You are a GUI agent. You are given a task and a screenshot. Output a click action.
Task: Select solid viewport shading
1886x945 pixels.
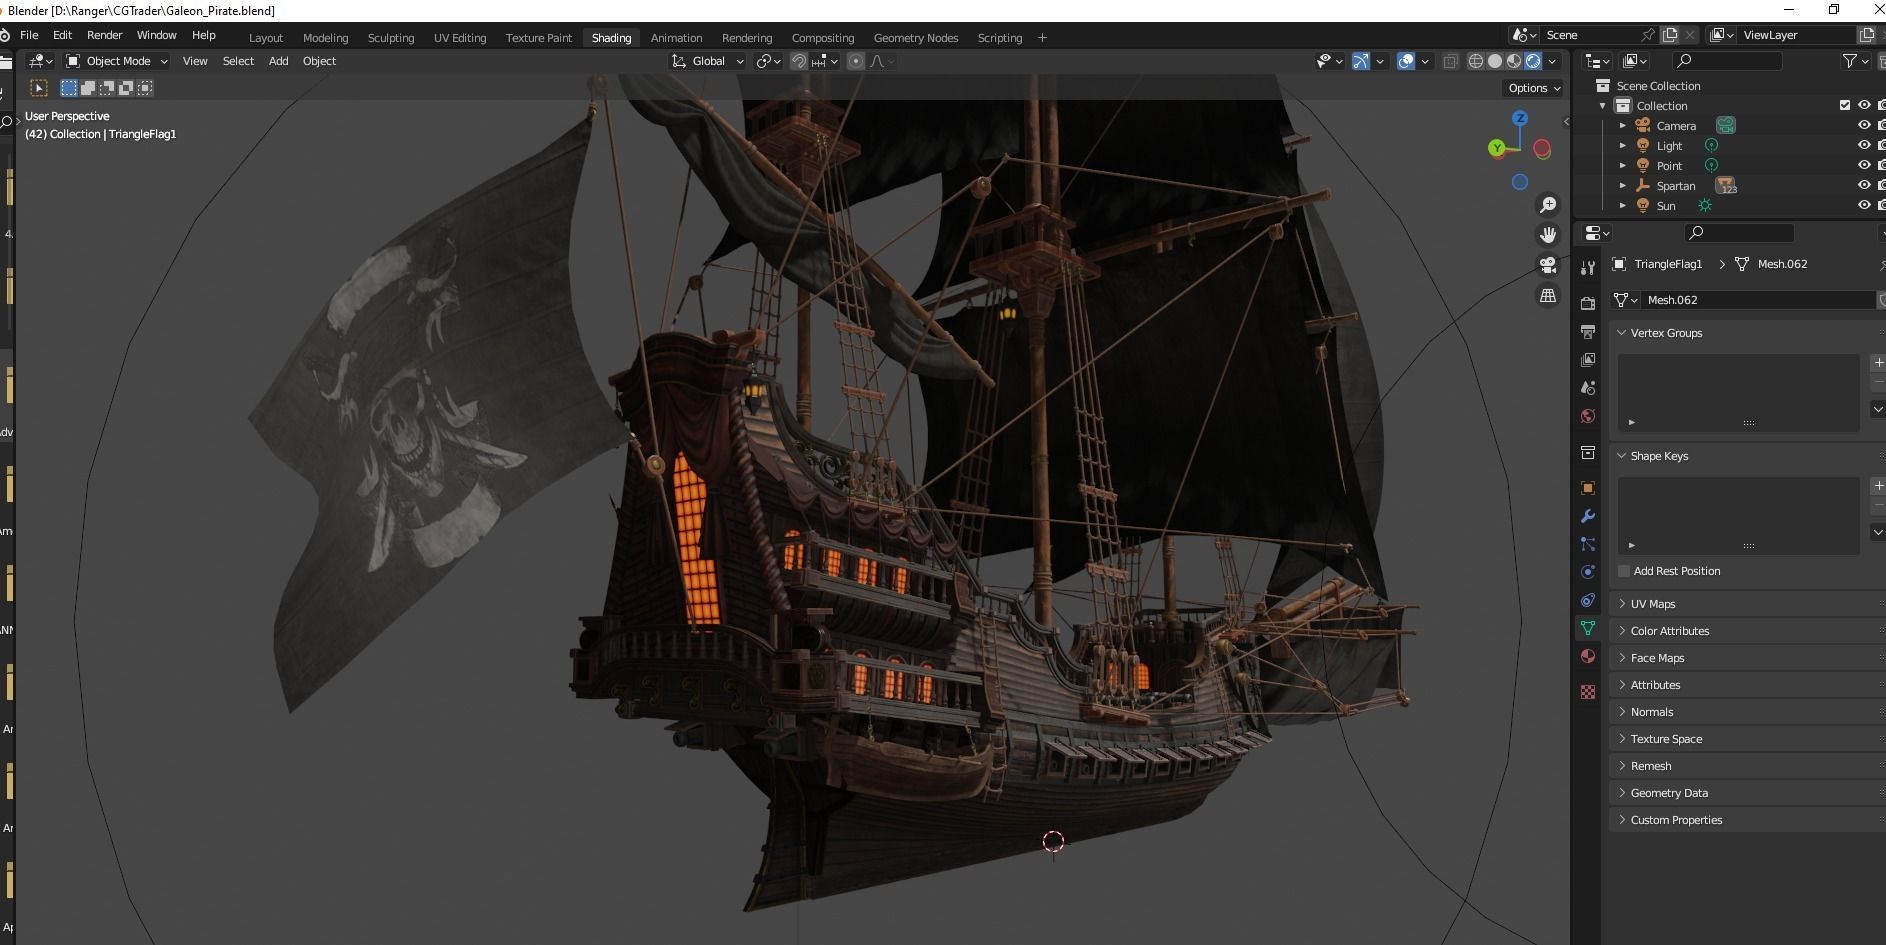pos(1495,61)
